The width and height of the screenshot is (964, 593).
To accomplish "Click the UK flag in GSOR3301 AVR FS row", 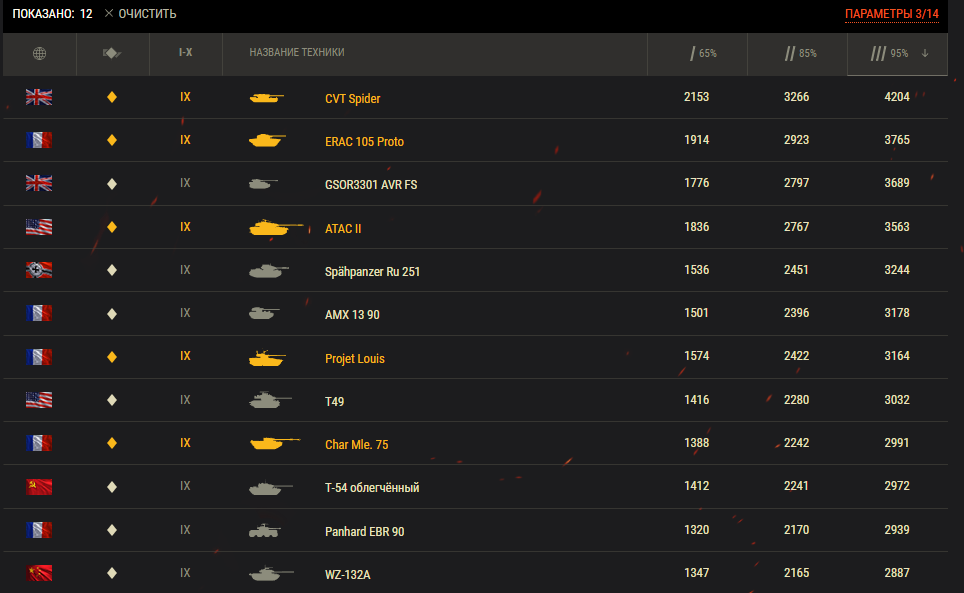I will coord(39,183).
